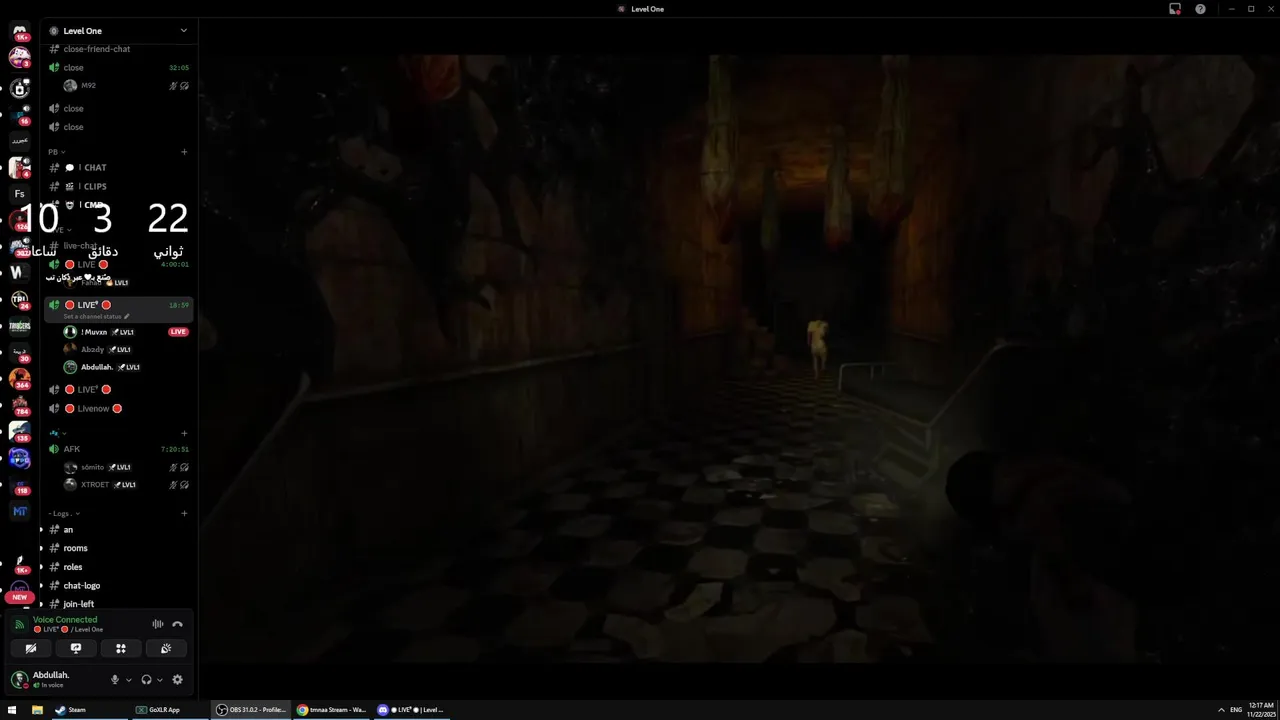Viewport: 1280px width, 720px height.
Task: Open File Explorer from taskbar
Action: (x=37, y=710)
